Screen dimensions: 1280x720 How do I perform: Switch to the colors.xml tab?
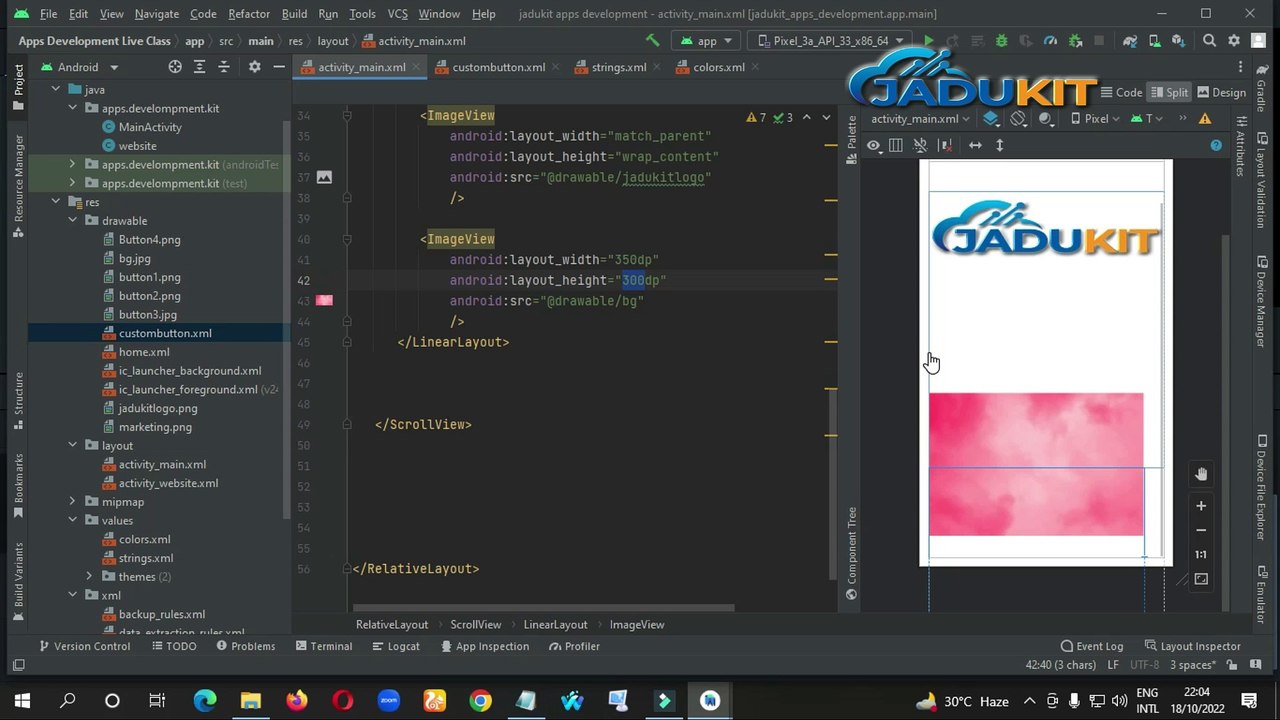coord(718,67)
